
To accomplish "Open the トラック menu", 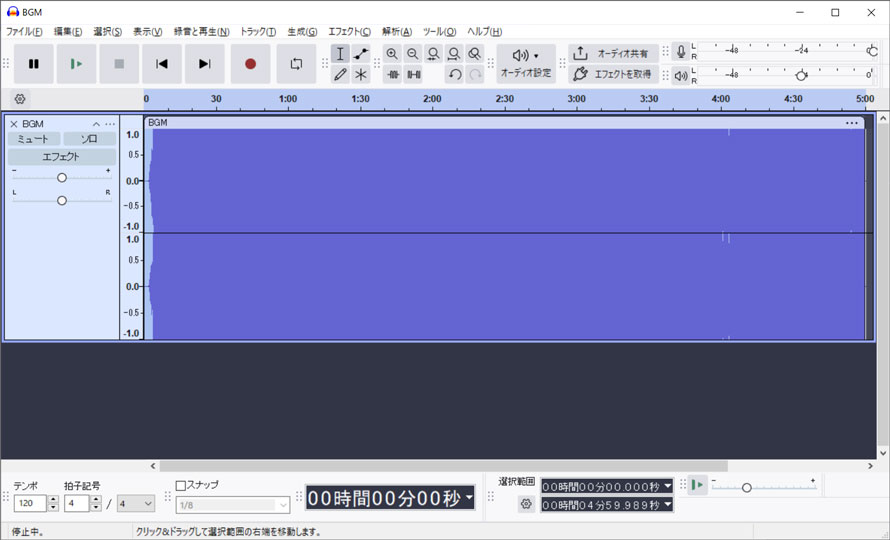I will 258,32.
